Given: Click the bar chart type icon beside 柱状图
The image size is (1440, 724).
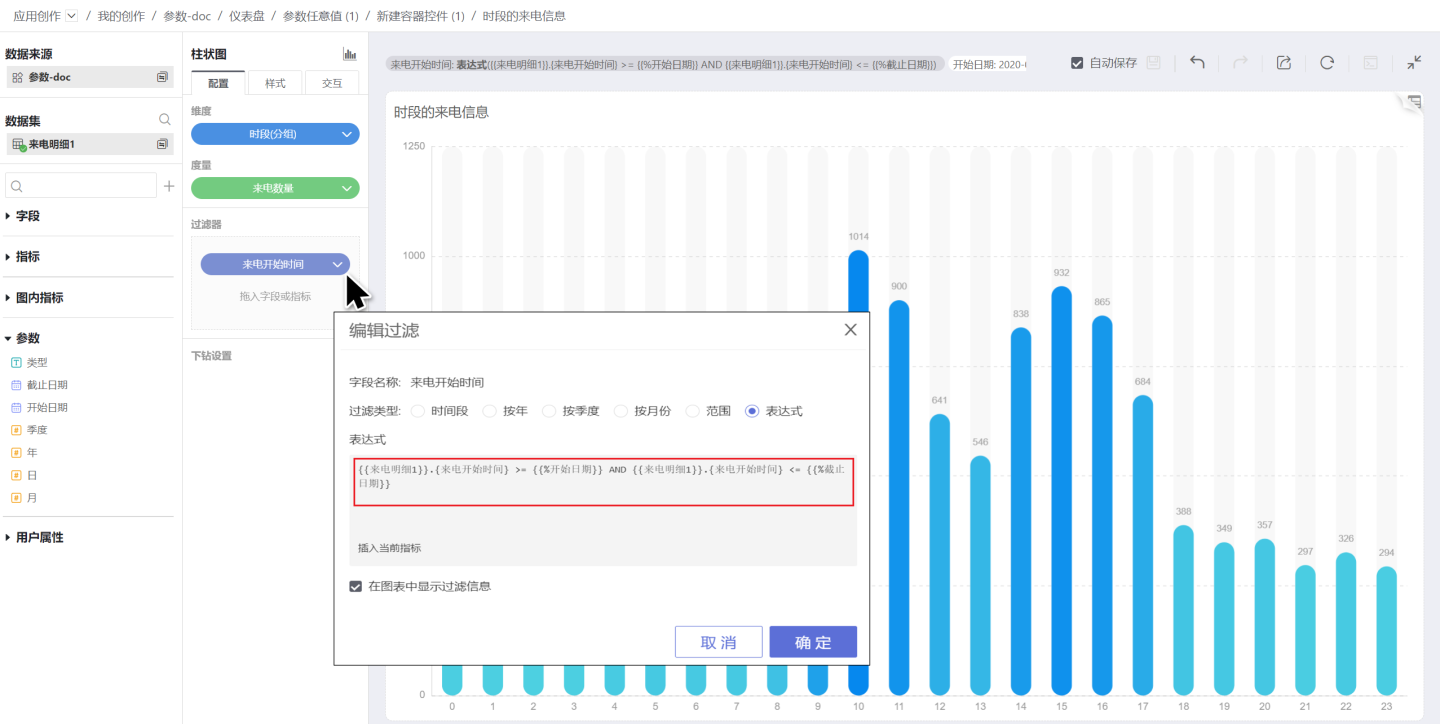Looking at the screenshot, I should click(x=349, y=54).
